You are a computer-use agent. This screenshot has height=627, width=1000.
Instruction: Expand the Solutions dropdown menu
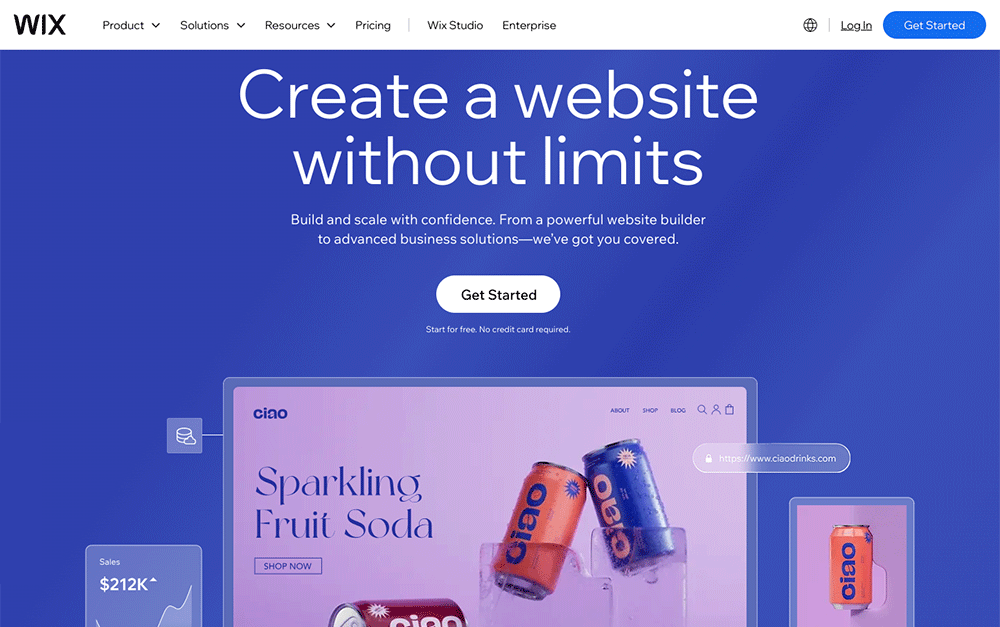[x=212, y=25]
